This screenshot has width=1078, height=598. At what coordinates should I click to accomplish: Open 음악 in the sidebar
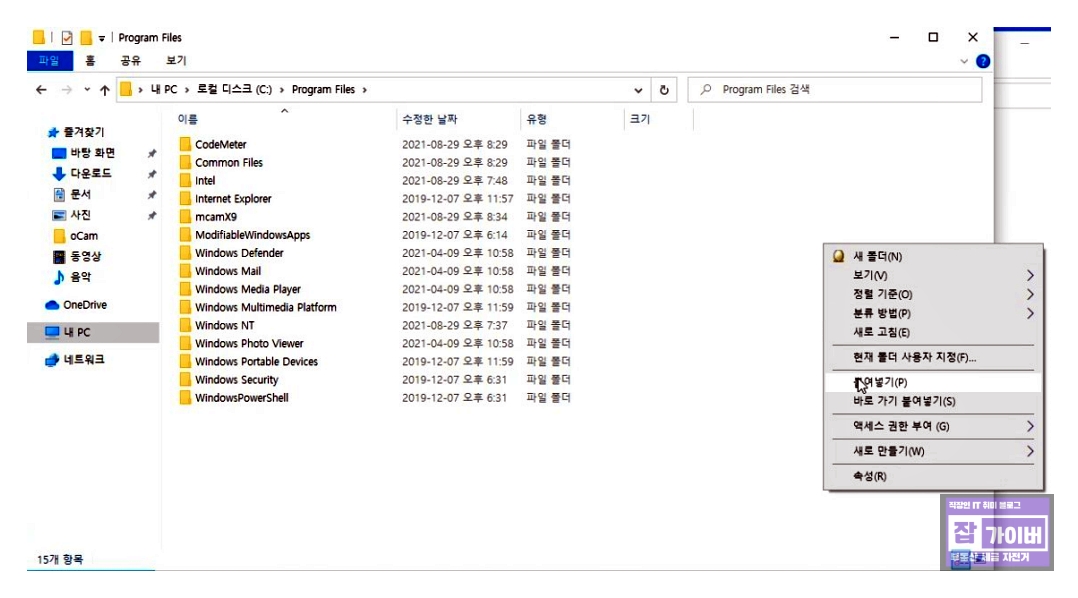[x=80, y=277]
